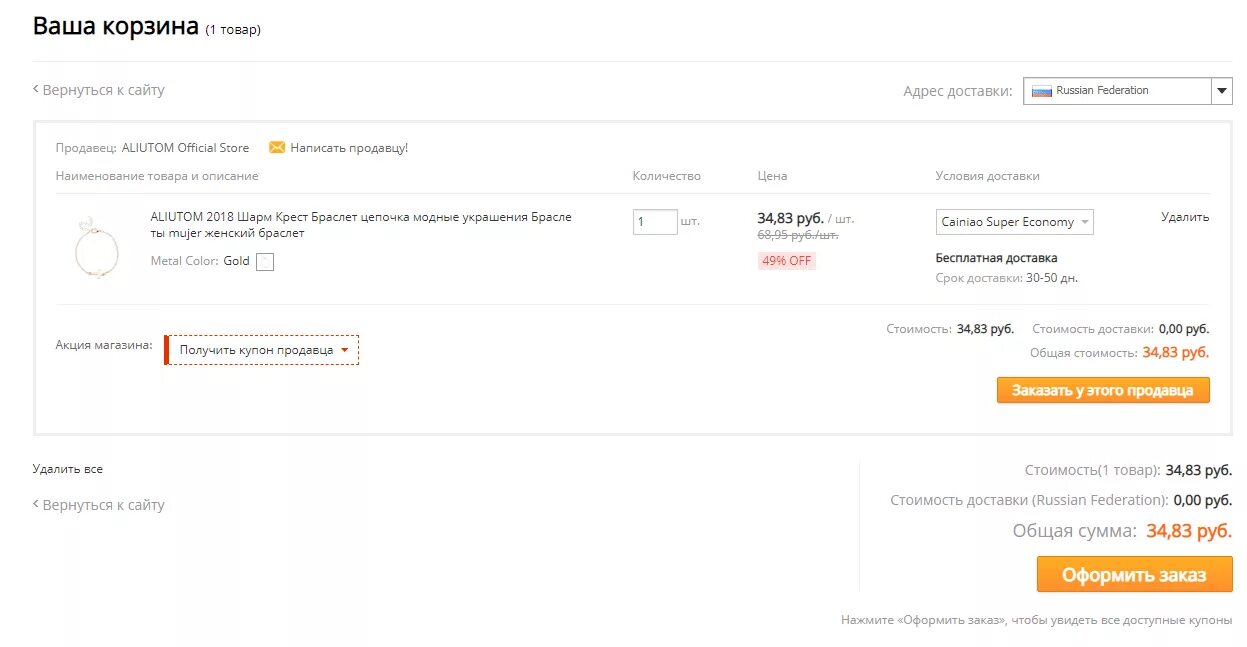Open the bracelet product thumbnail
This screenshot has width=1247, height=647.
click(x=97, y=247)
